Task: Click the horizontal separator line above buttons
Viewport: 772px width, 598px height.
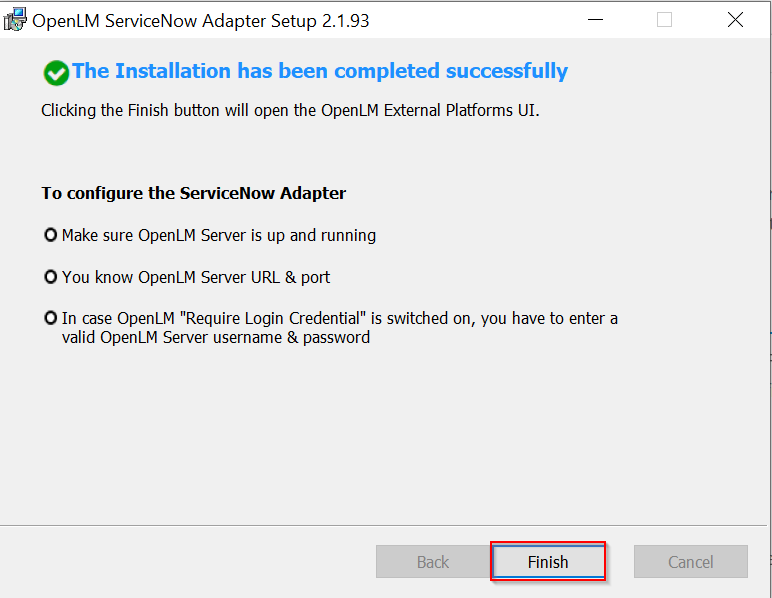Action: point(380,525)
